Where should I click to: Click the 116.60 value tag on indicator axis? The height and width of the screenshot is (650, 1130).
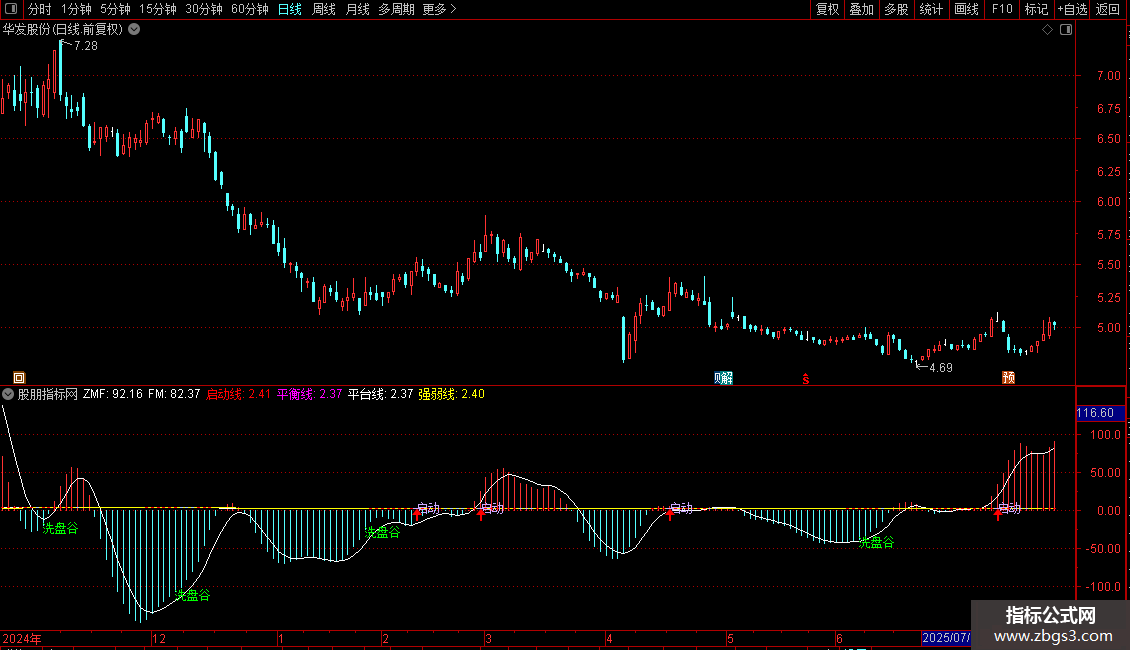(1095, 413)
